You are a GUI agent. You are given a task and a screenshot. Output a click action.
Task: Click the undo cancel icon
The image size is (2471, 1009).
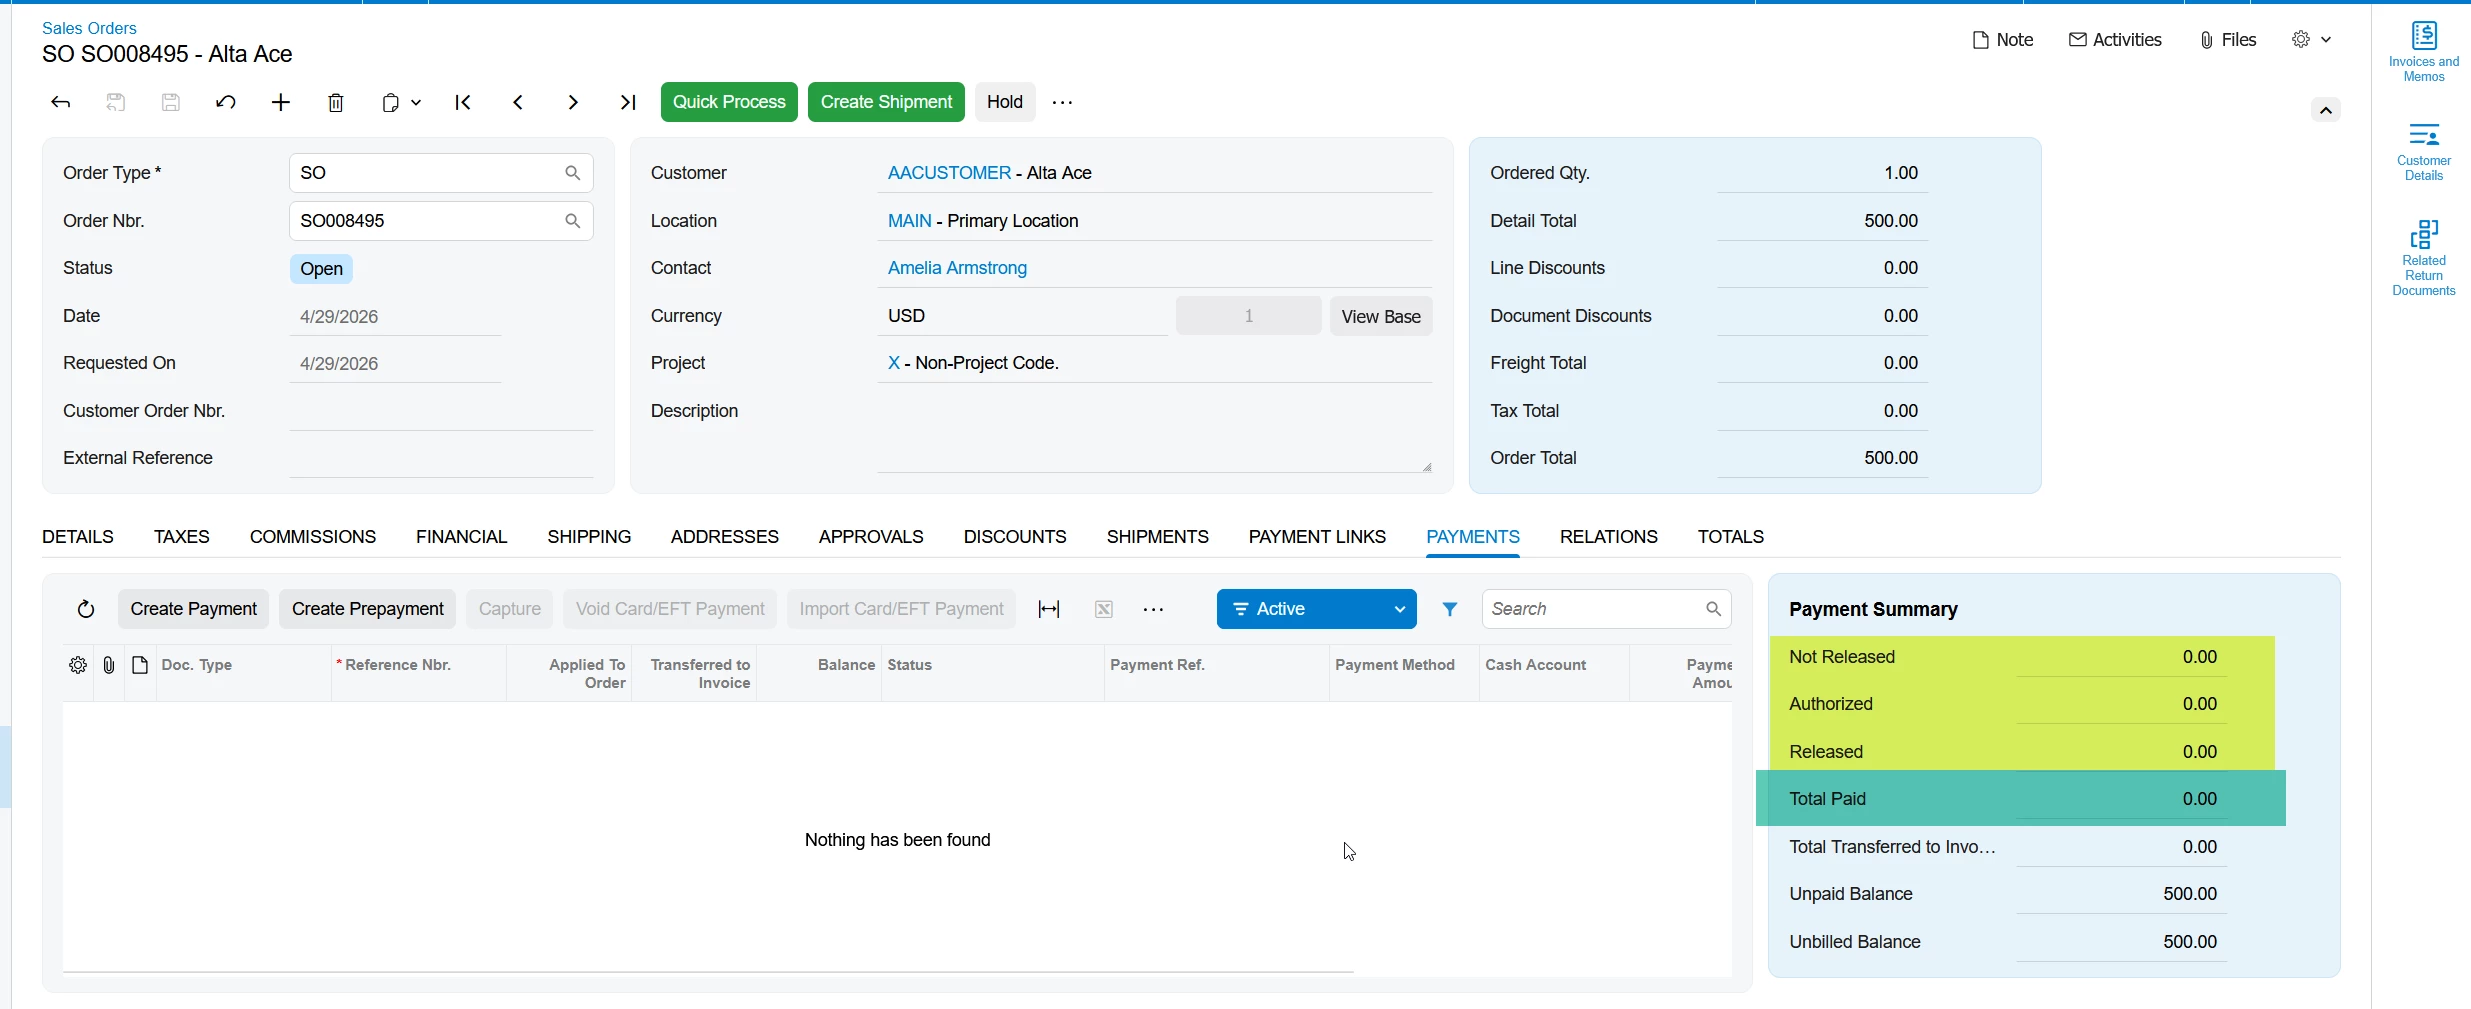point(226,102)
